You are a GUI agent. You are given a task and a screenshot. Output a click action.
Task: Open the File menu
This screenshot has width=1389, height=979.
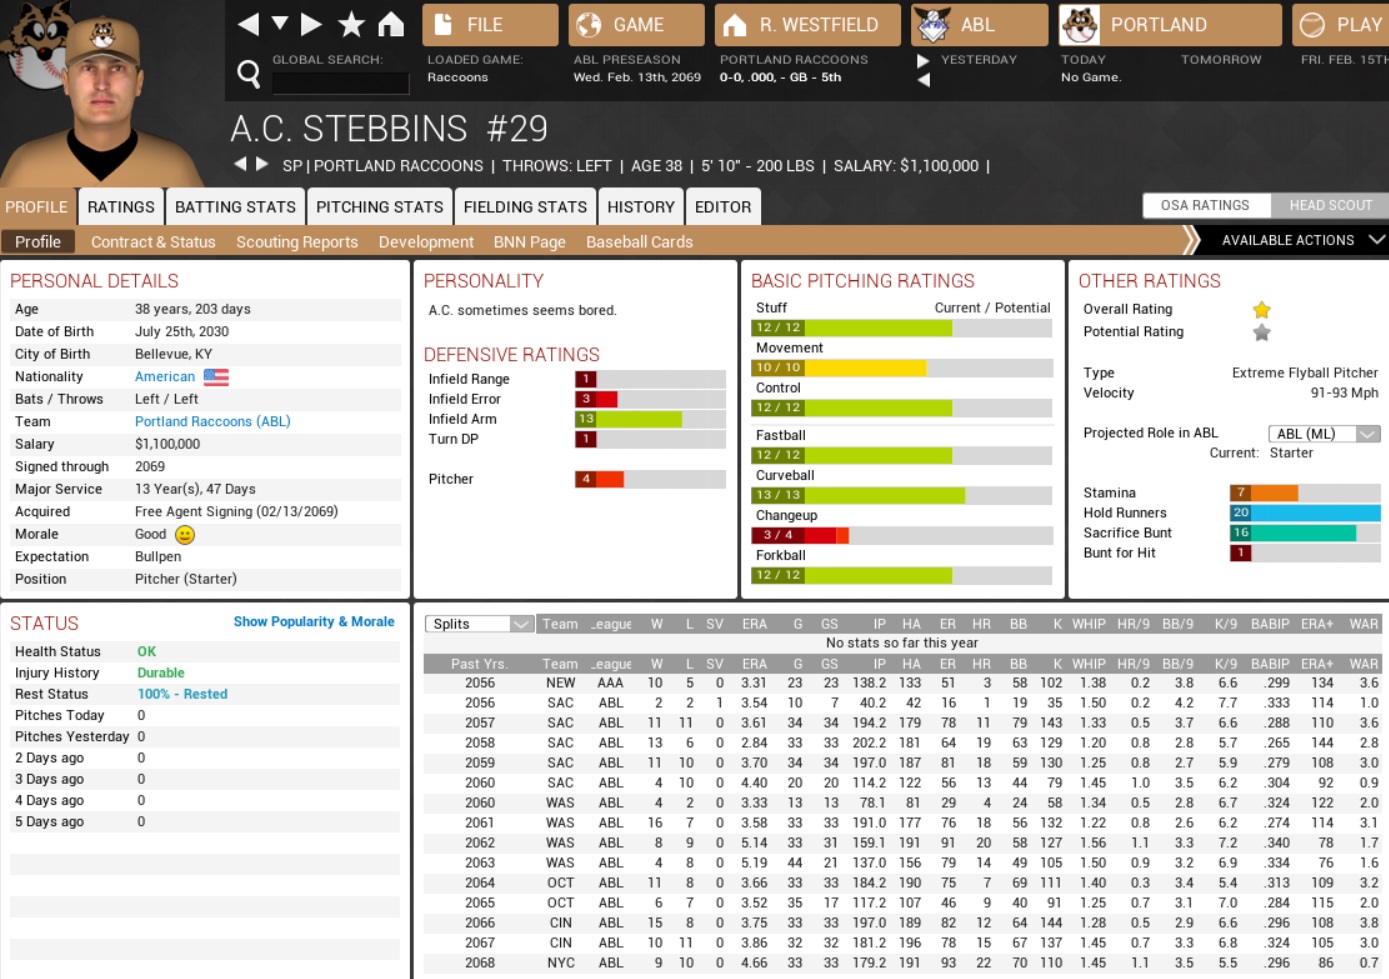[490, 25]
